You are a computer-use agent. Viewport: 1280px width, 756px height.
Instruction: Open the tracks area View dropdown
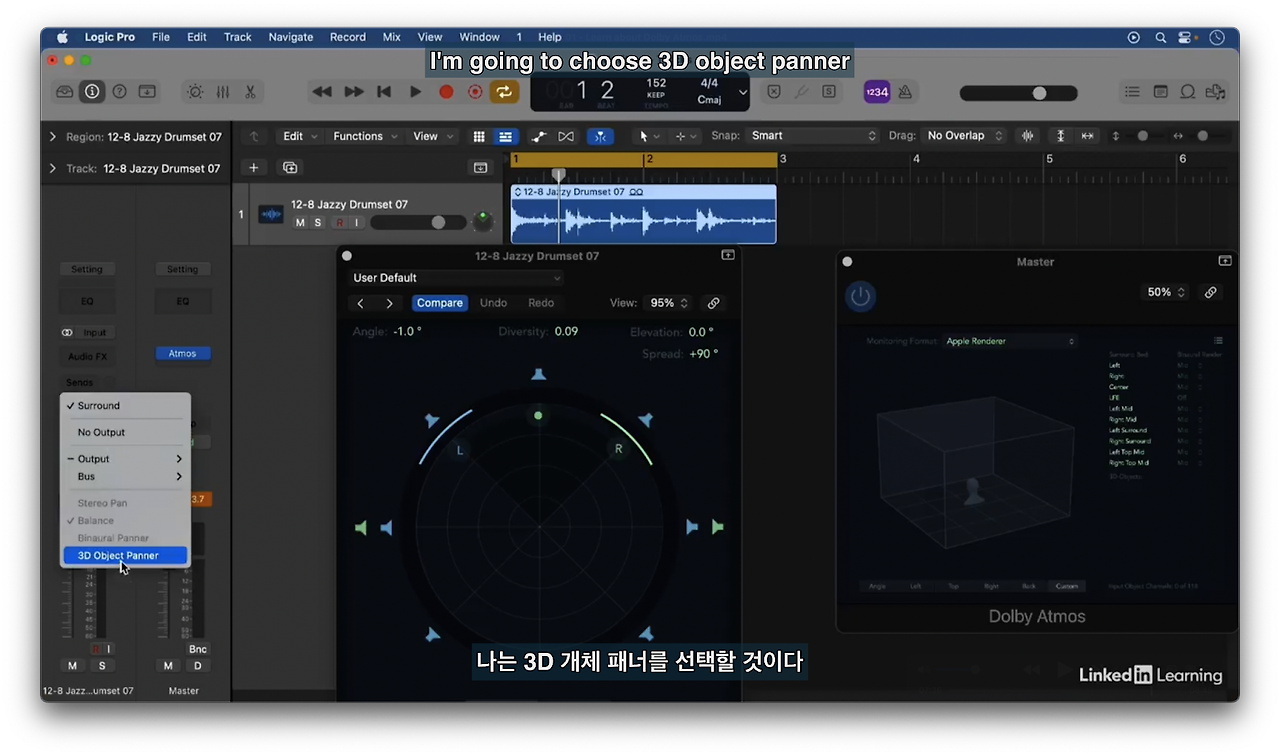pos(432,136)
